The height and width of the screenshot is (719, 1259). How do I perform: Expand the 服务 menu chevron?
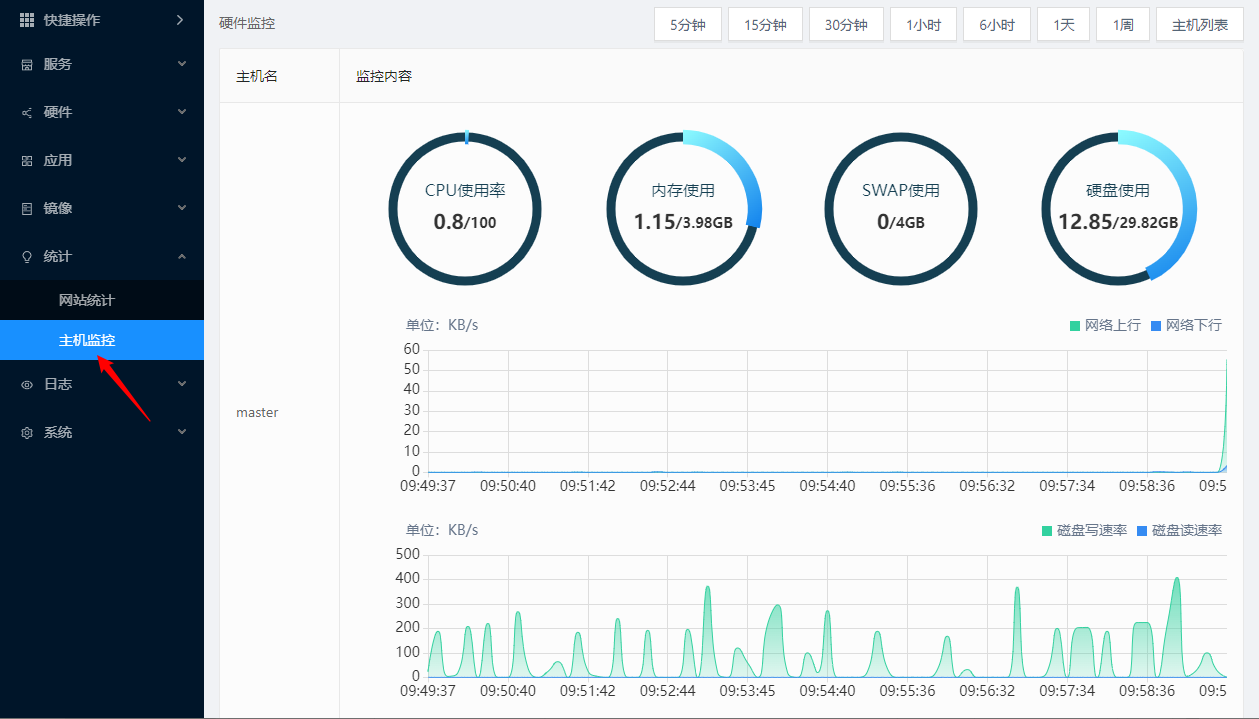(182, 64)
